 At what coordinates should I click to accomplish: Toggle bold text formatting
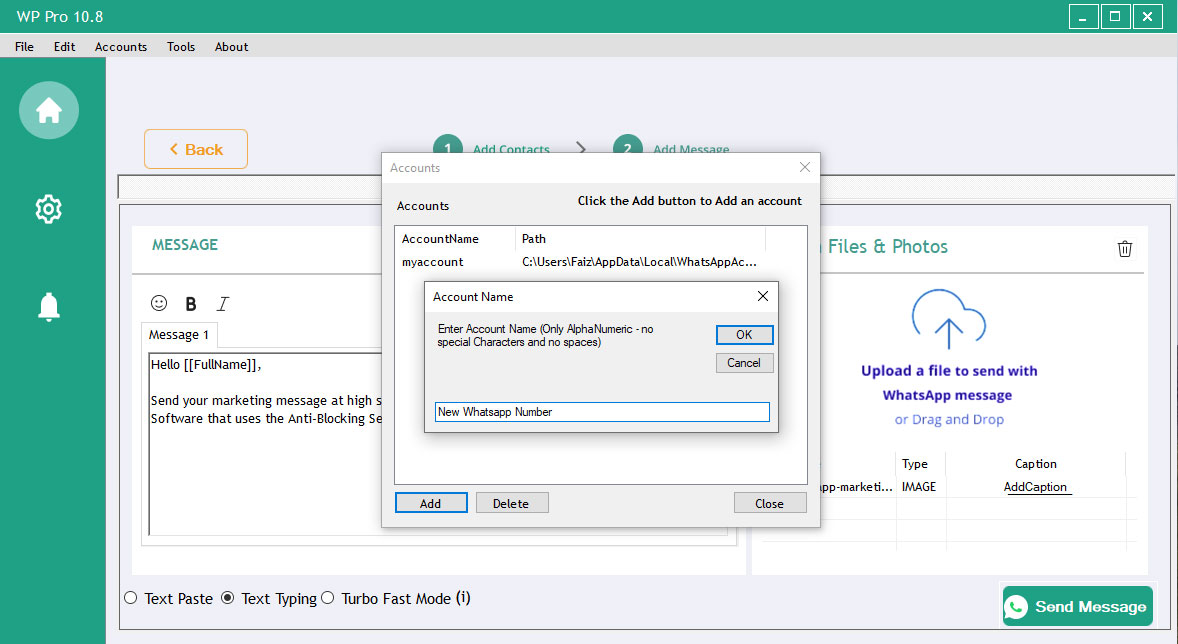click(191, 304)
